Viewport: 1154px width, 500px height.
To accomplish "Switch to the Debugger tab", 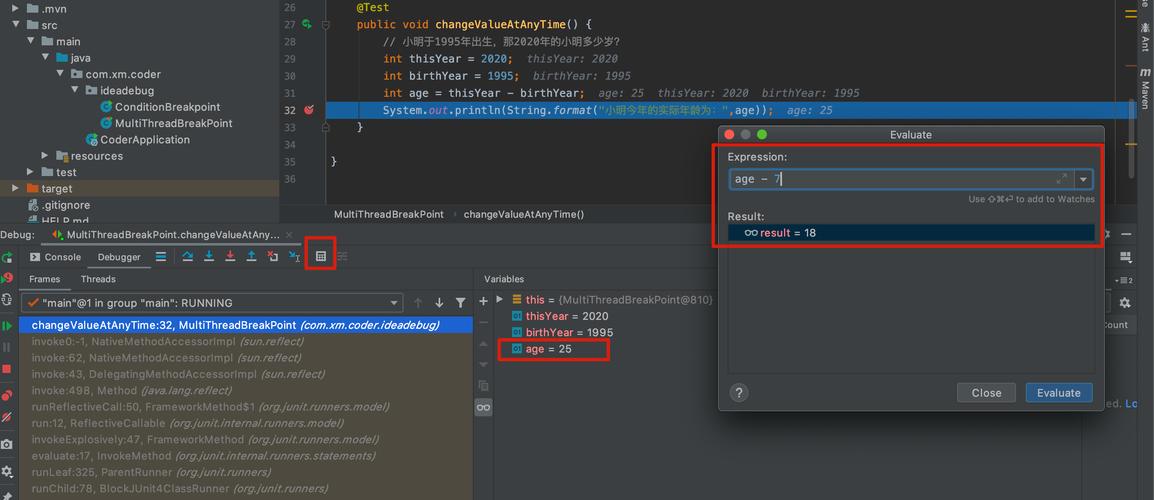I will [x=119, y=257].
